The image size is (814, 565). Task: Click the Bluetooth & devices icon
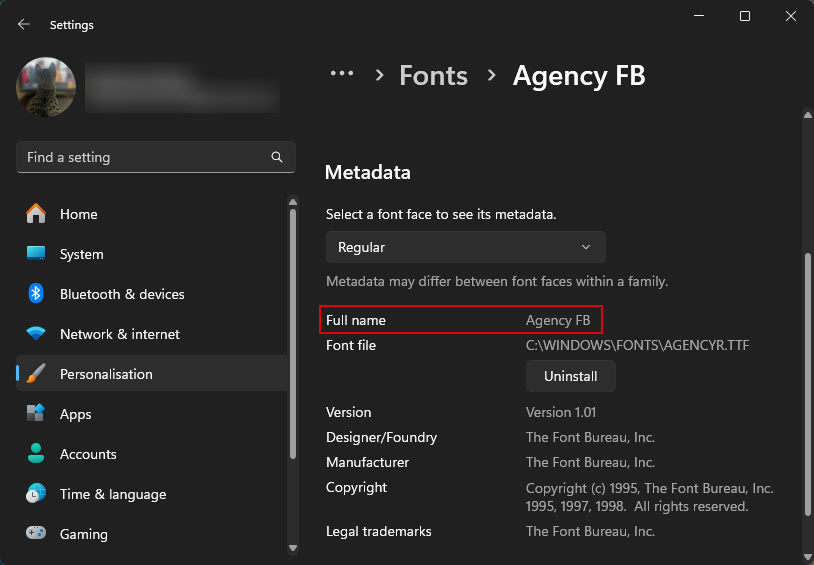pos(36,294)
